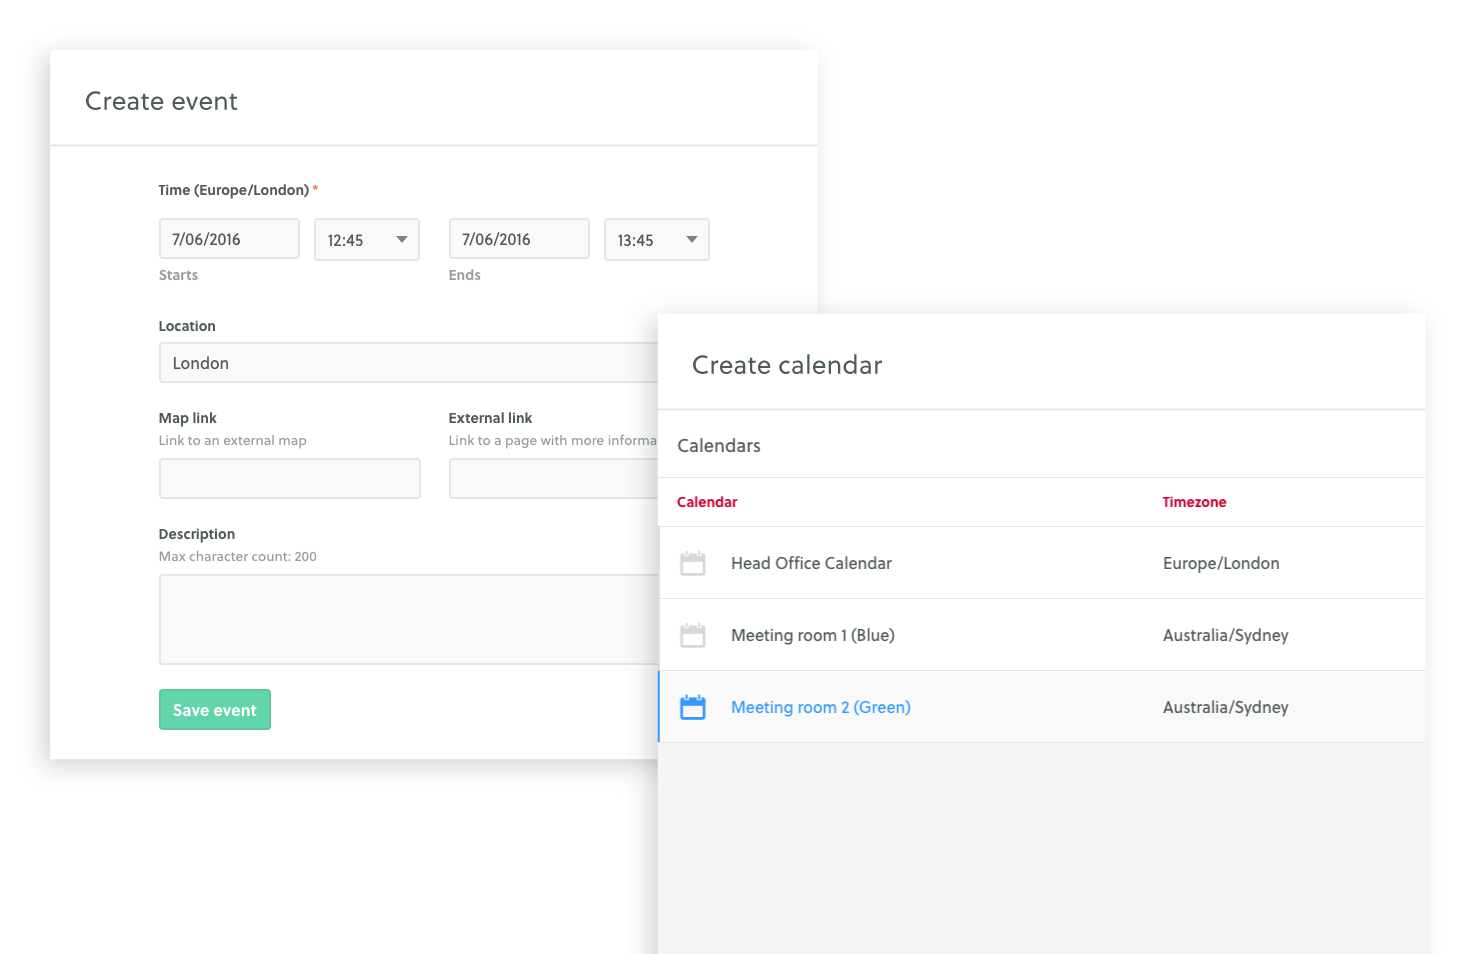Click the blue calendar icon for Meeting room 2
1475x954 pixels.
(692, 707)
